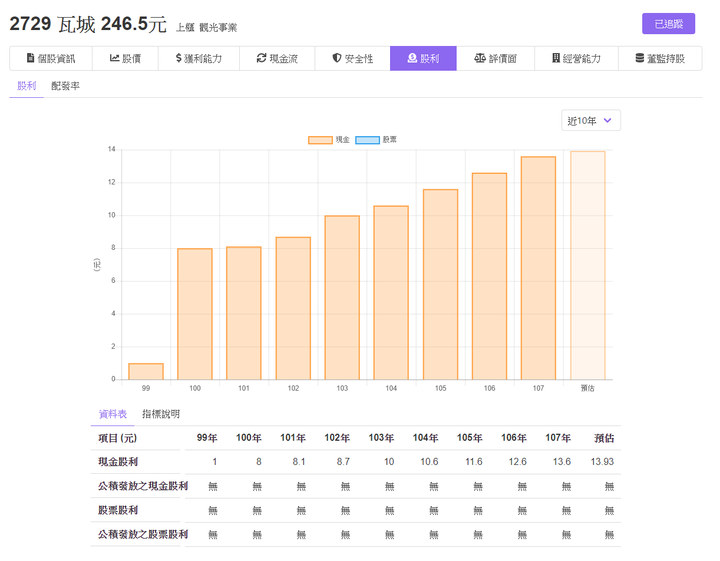The image size is (720, 561).
Task: Click the 預估 forecast bar in chart
Action: 588,265
